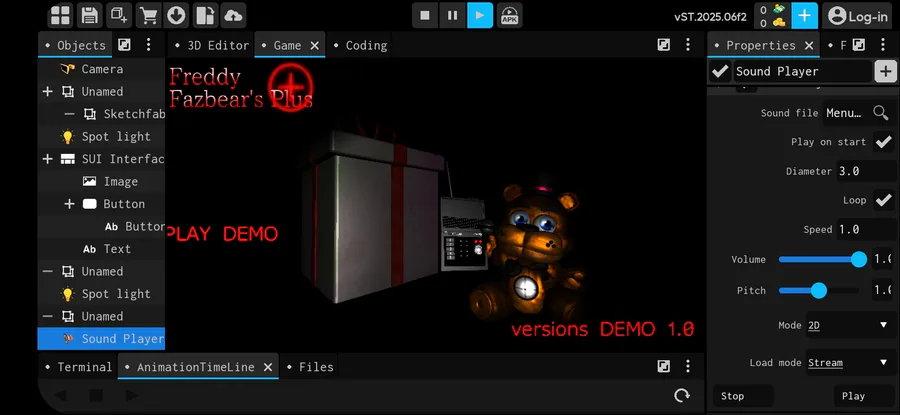The image size is (900, 415).
Task: Select Camera in Objects tree
Action: 102,69
